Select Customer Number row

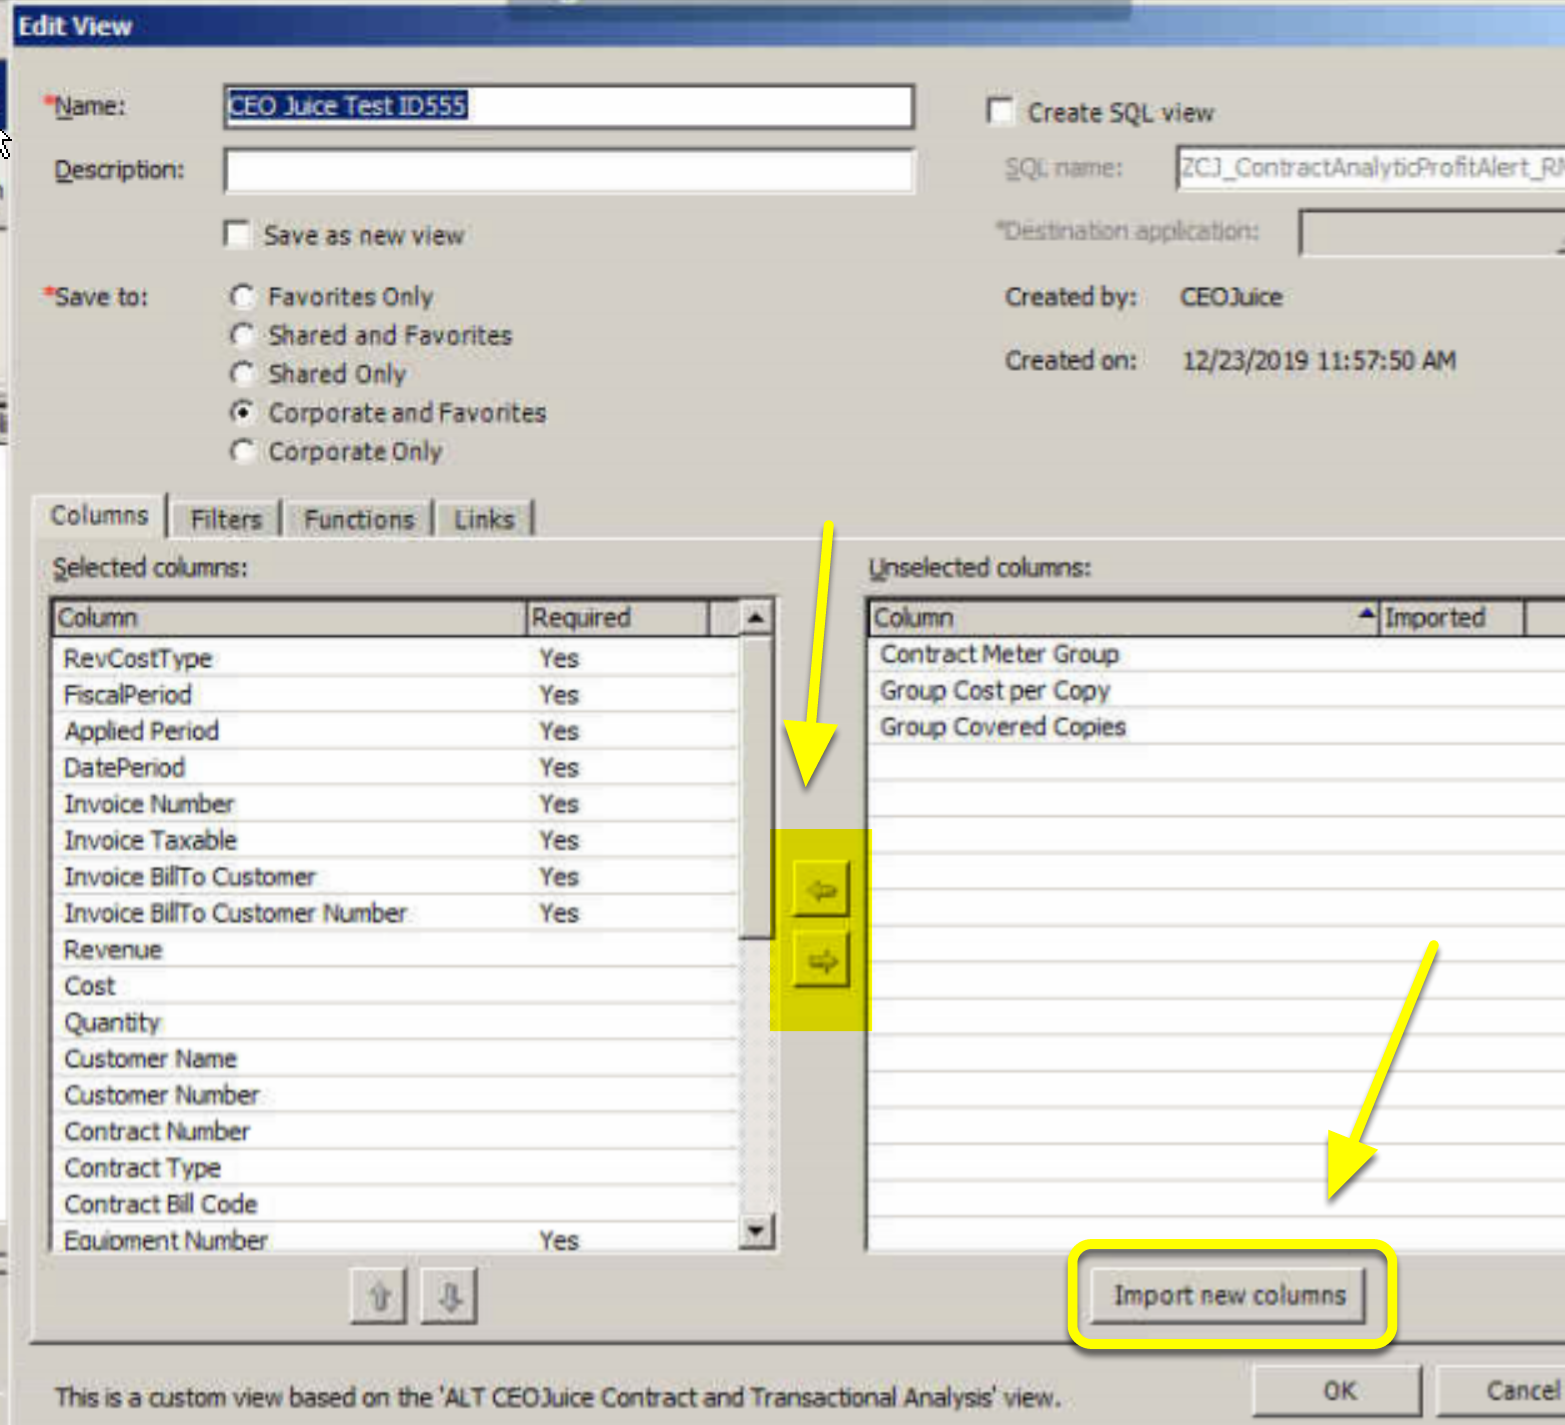point(396,1095)
